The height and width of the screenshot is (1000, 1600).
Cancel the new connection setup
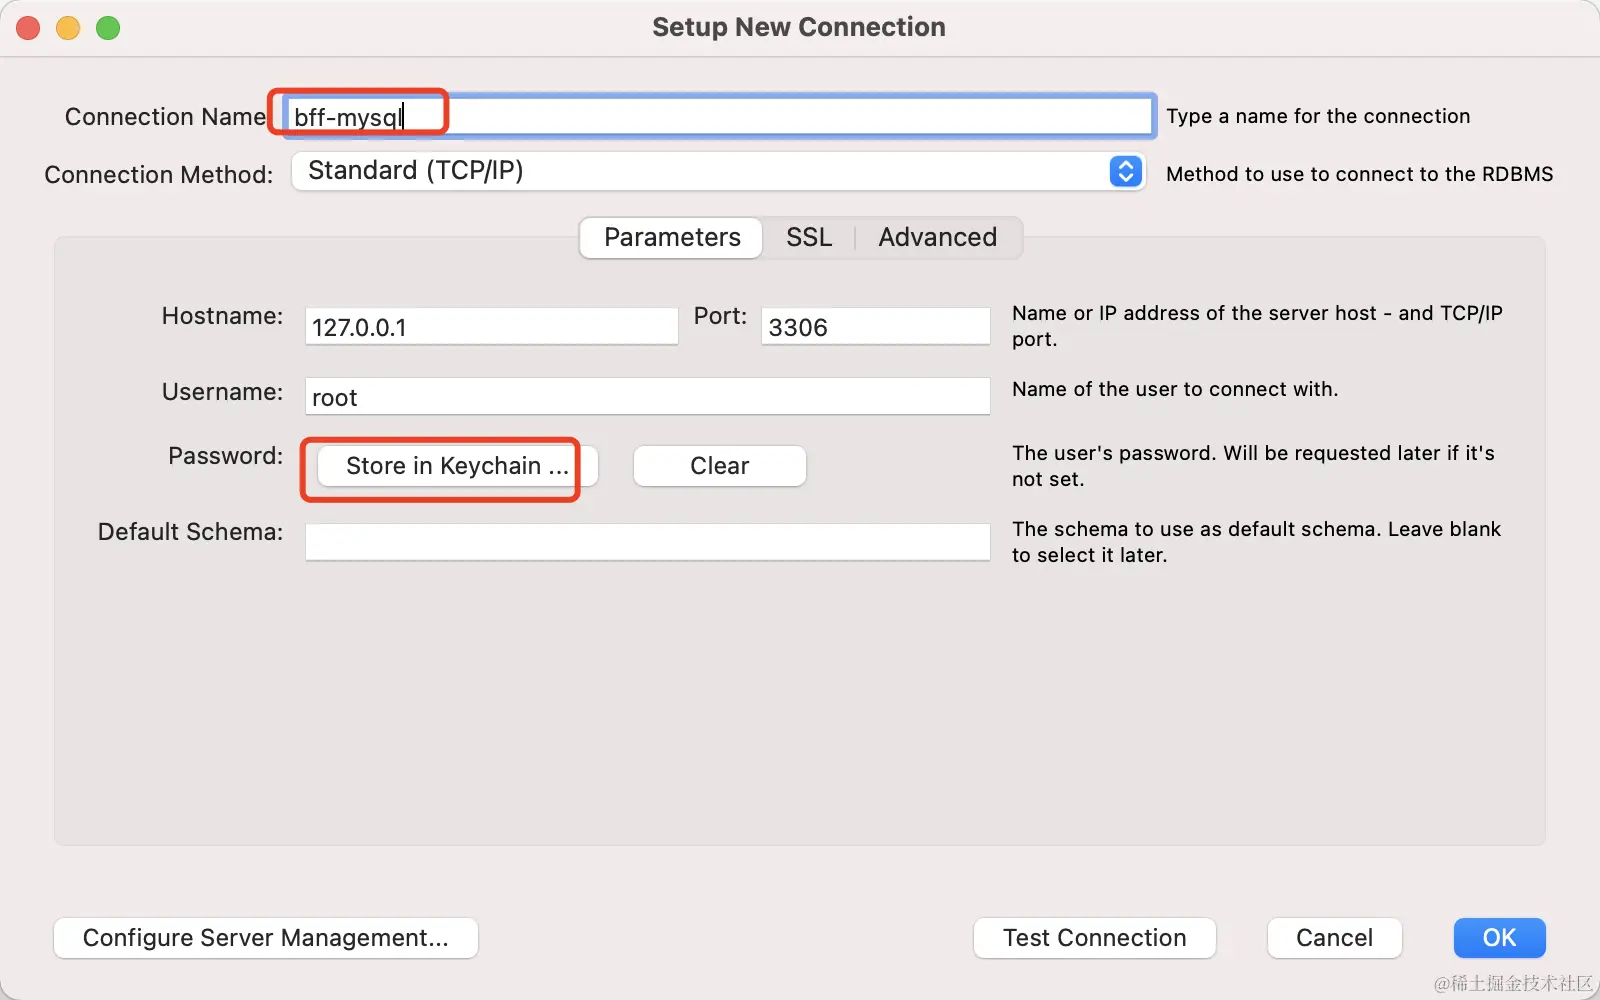coord(1334,938)
